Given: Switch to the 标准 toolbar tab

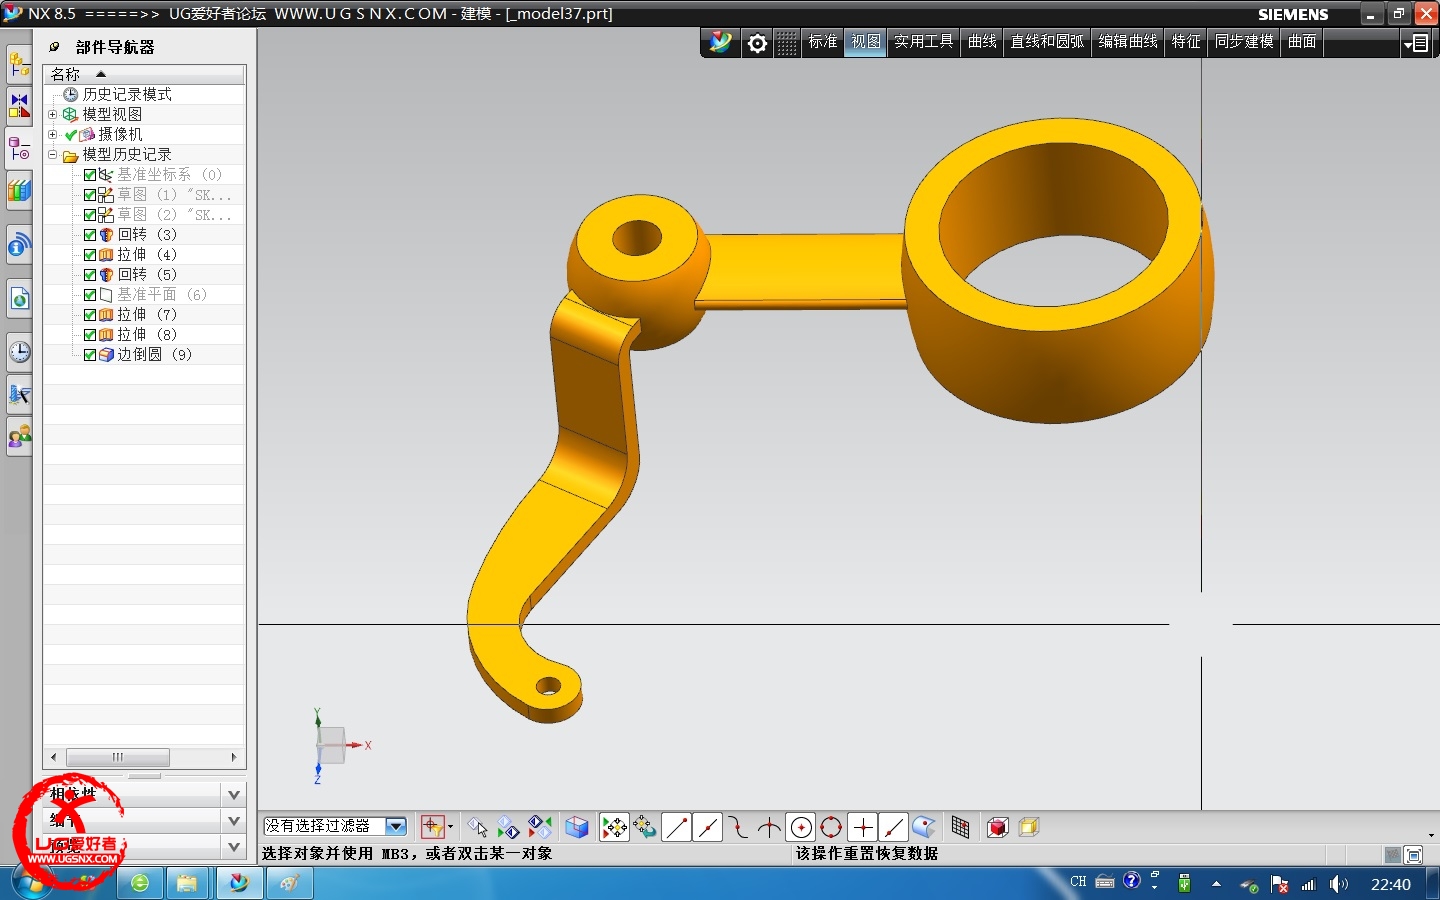Looking at the screenshot, I should [823, 42].
